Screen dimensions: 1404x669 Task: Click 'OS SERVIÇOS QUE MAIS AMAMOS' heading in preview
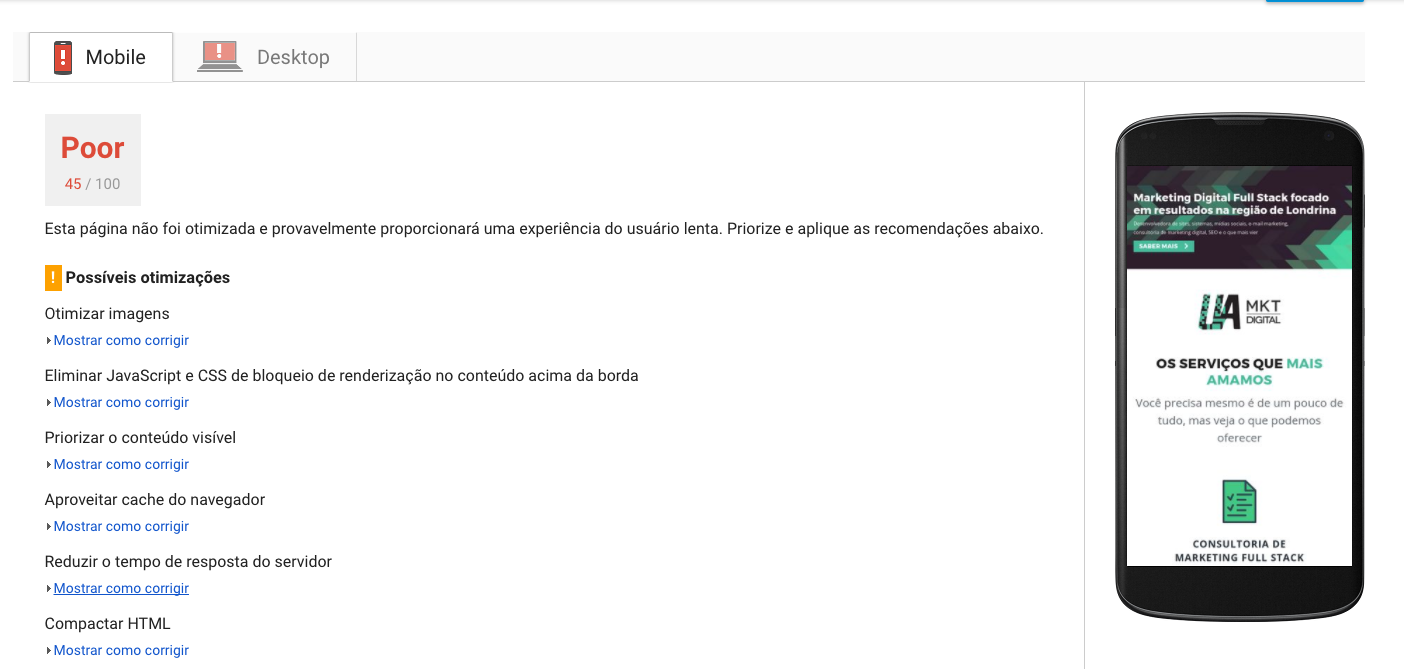[1239, 371]
